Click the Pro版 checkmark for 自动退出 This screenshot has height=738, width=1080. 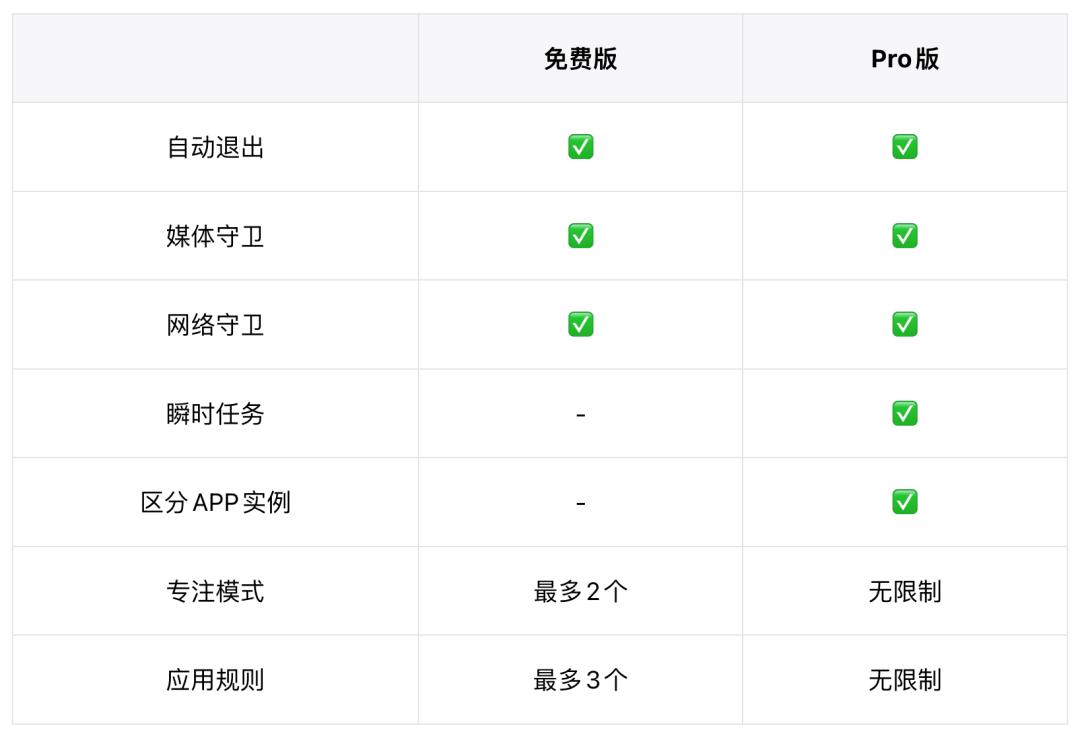pos(905,147)
